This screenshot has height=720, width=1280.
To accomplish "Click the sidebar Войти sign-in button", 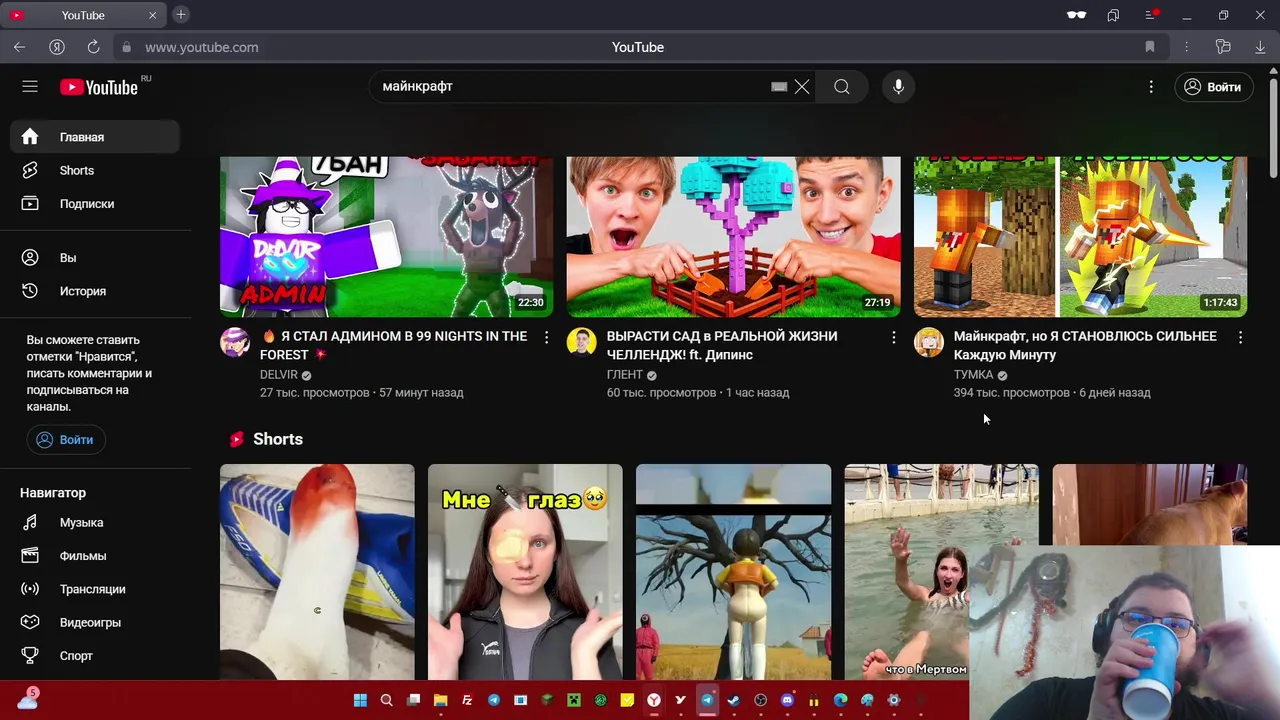I will click(x=66, y=440).
